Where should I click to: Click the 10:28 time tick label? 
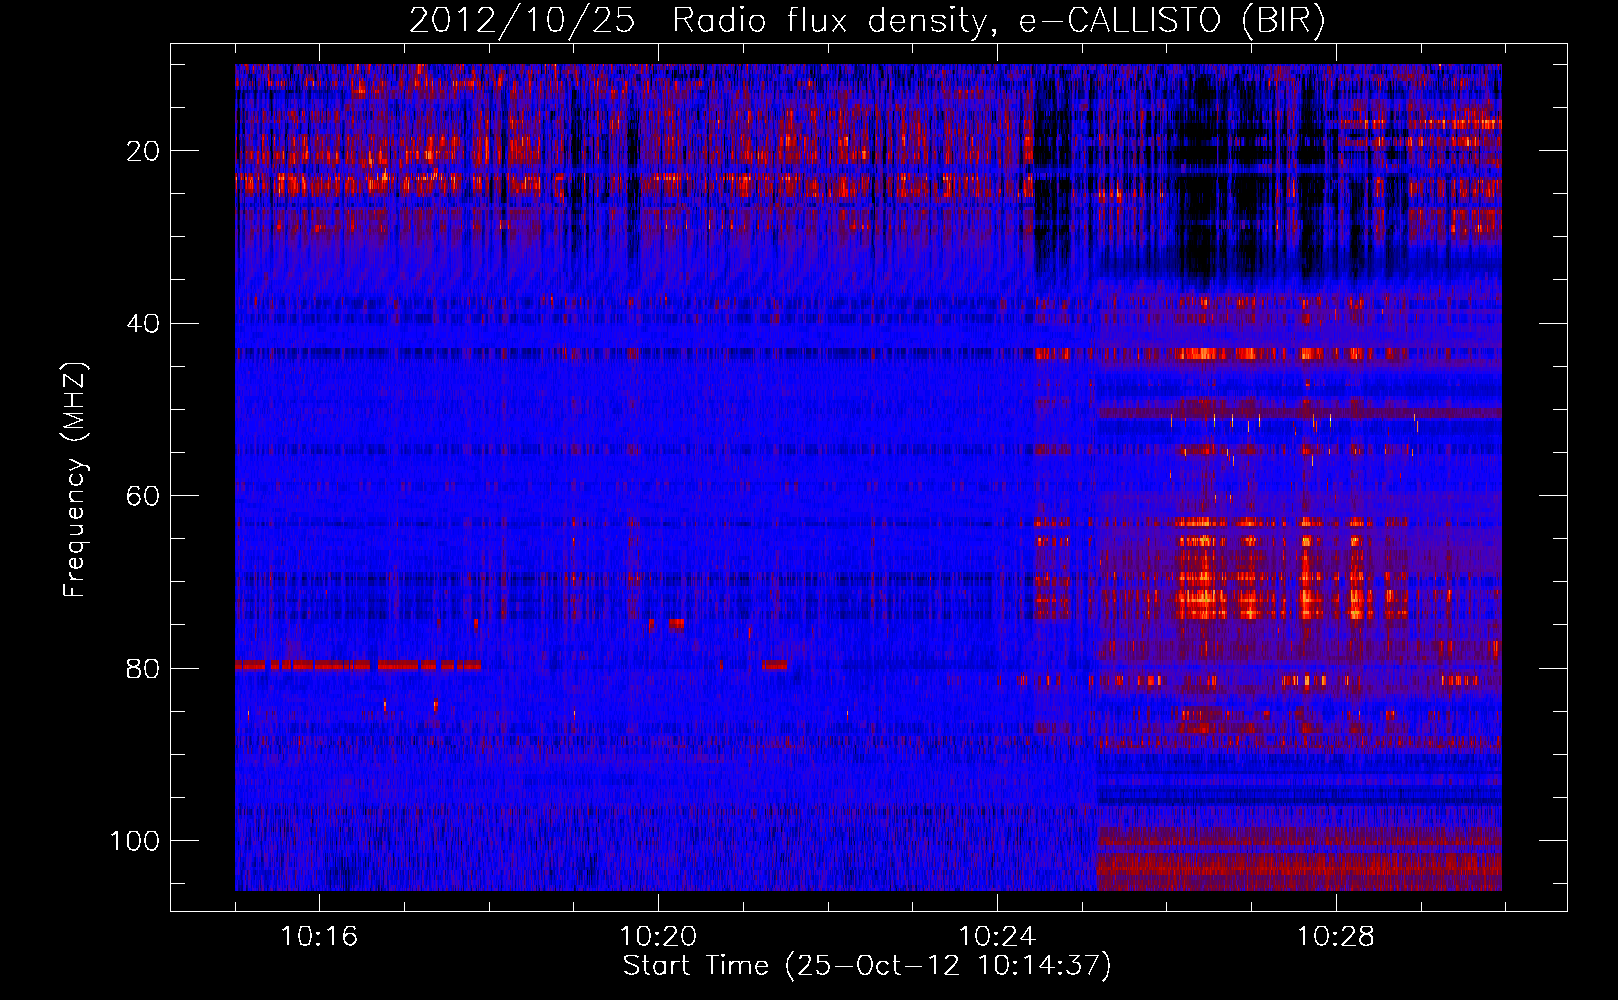click(1336, 937)
